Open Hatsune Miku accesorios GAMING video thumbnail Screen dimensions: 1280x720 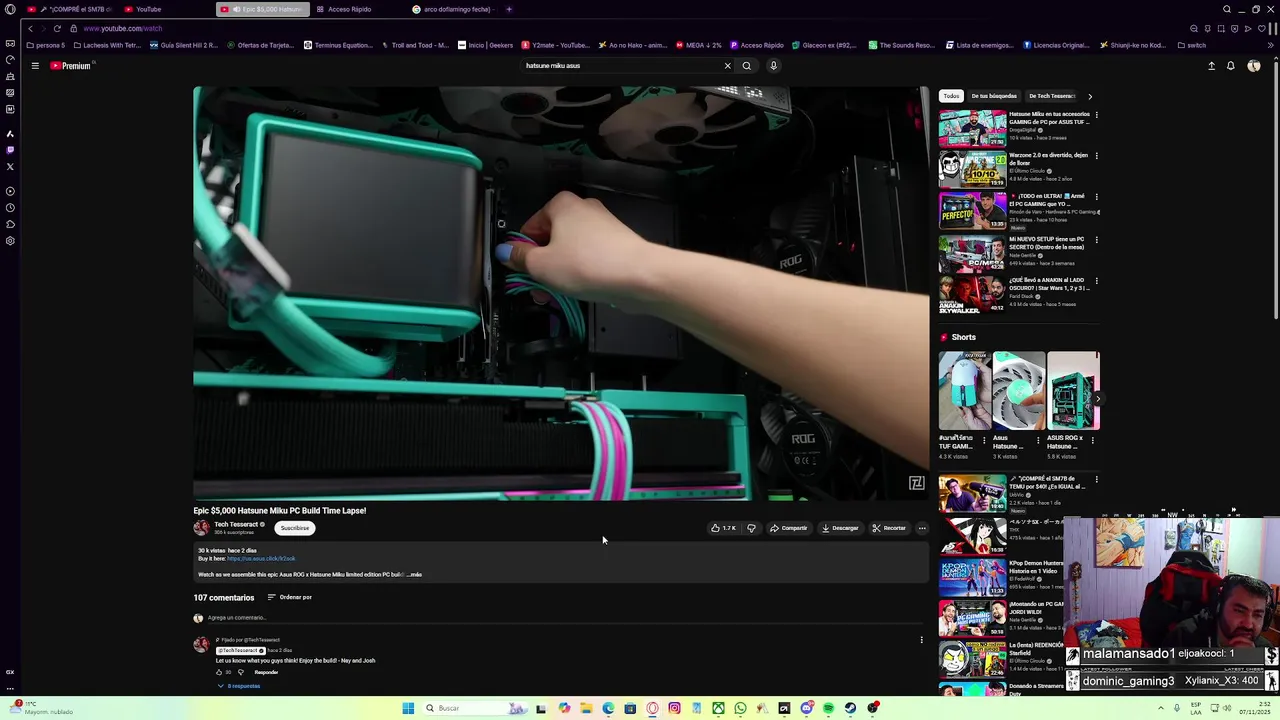972,128
